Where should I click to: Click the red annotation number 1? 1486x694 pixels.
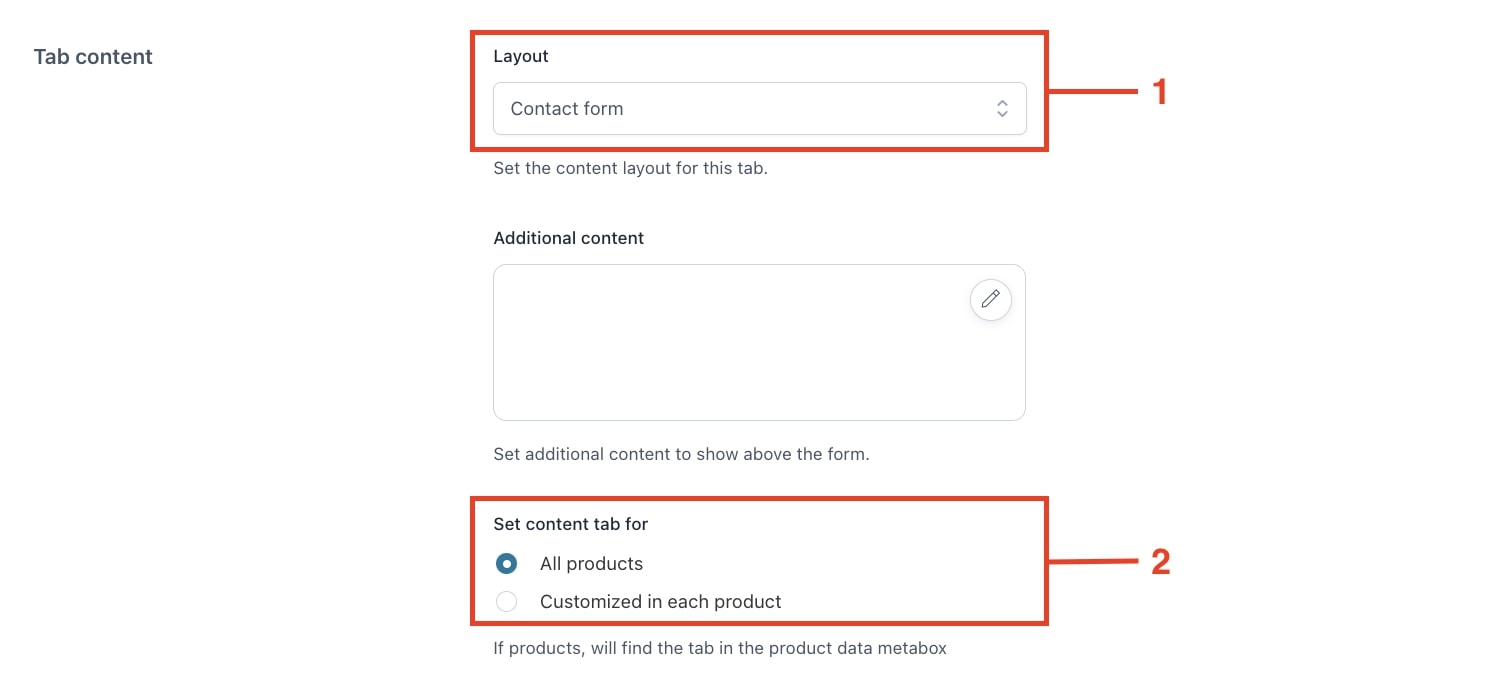click(x=1160, y=93)
